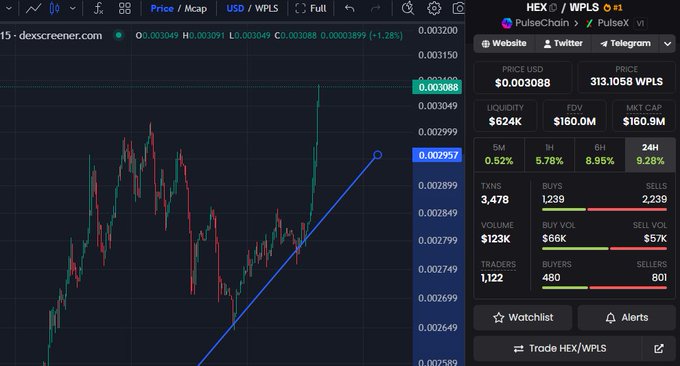Open Alerts for this pair

[x=626, y=317]
